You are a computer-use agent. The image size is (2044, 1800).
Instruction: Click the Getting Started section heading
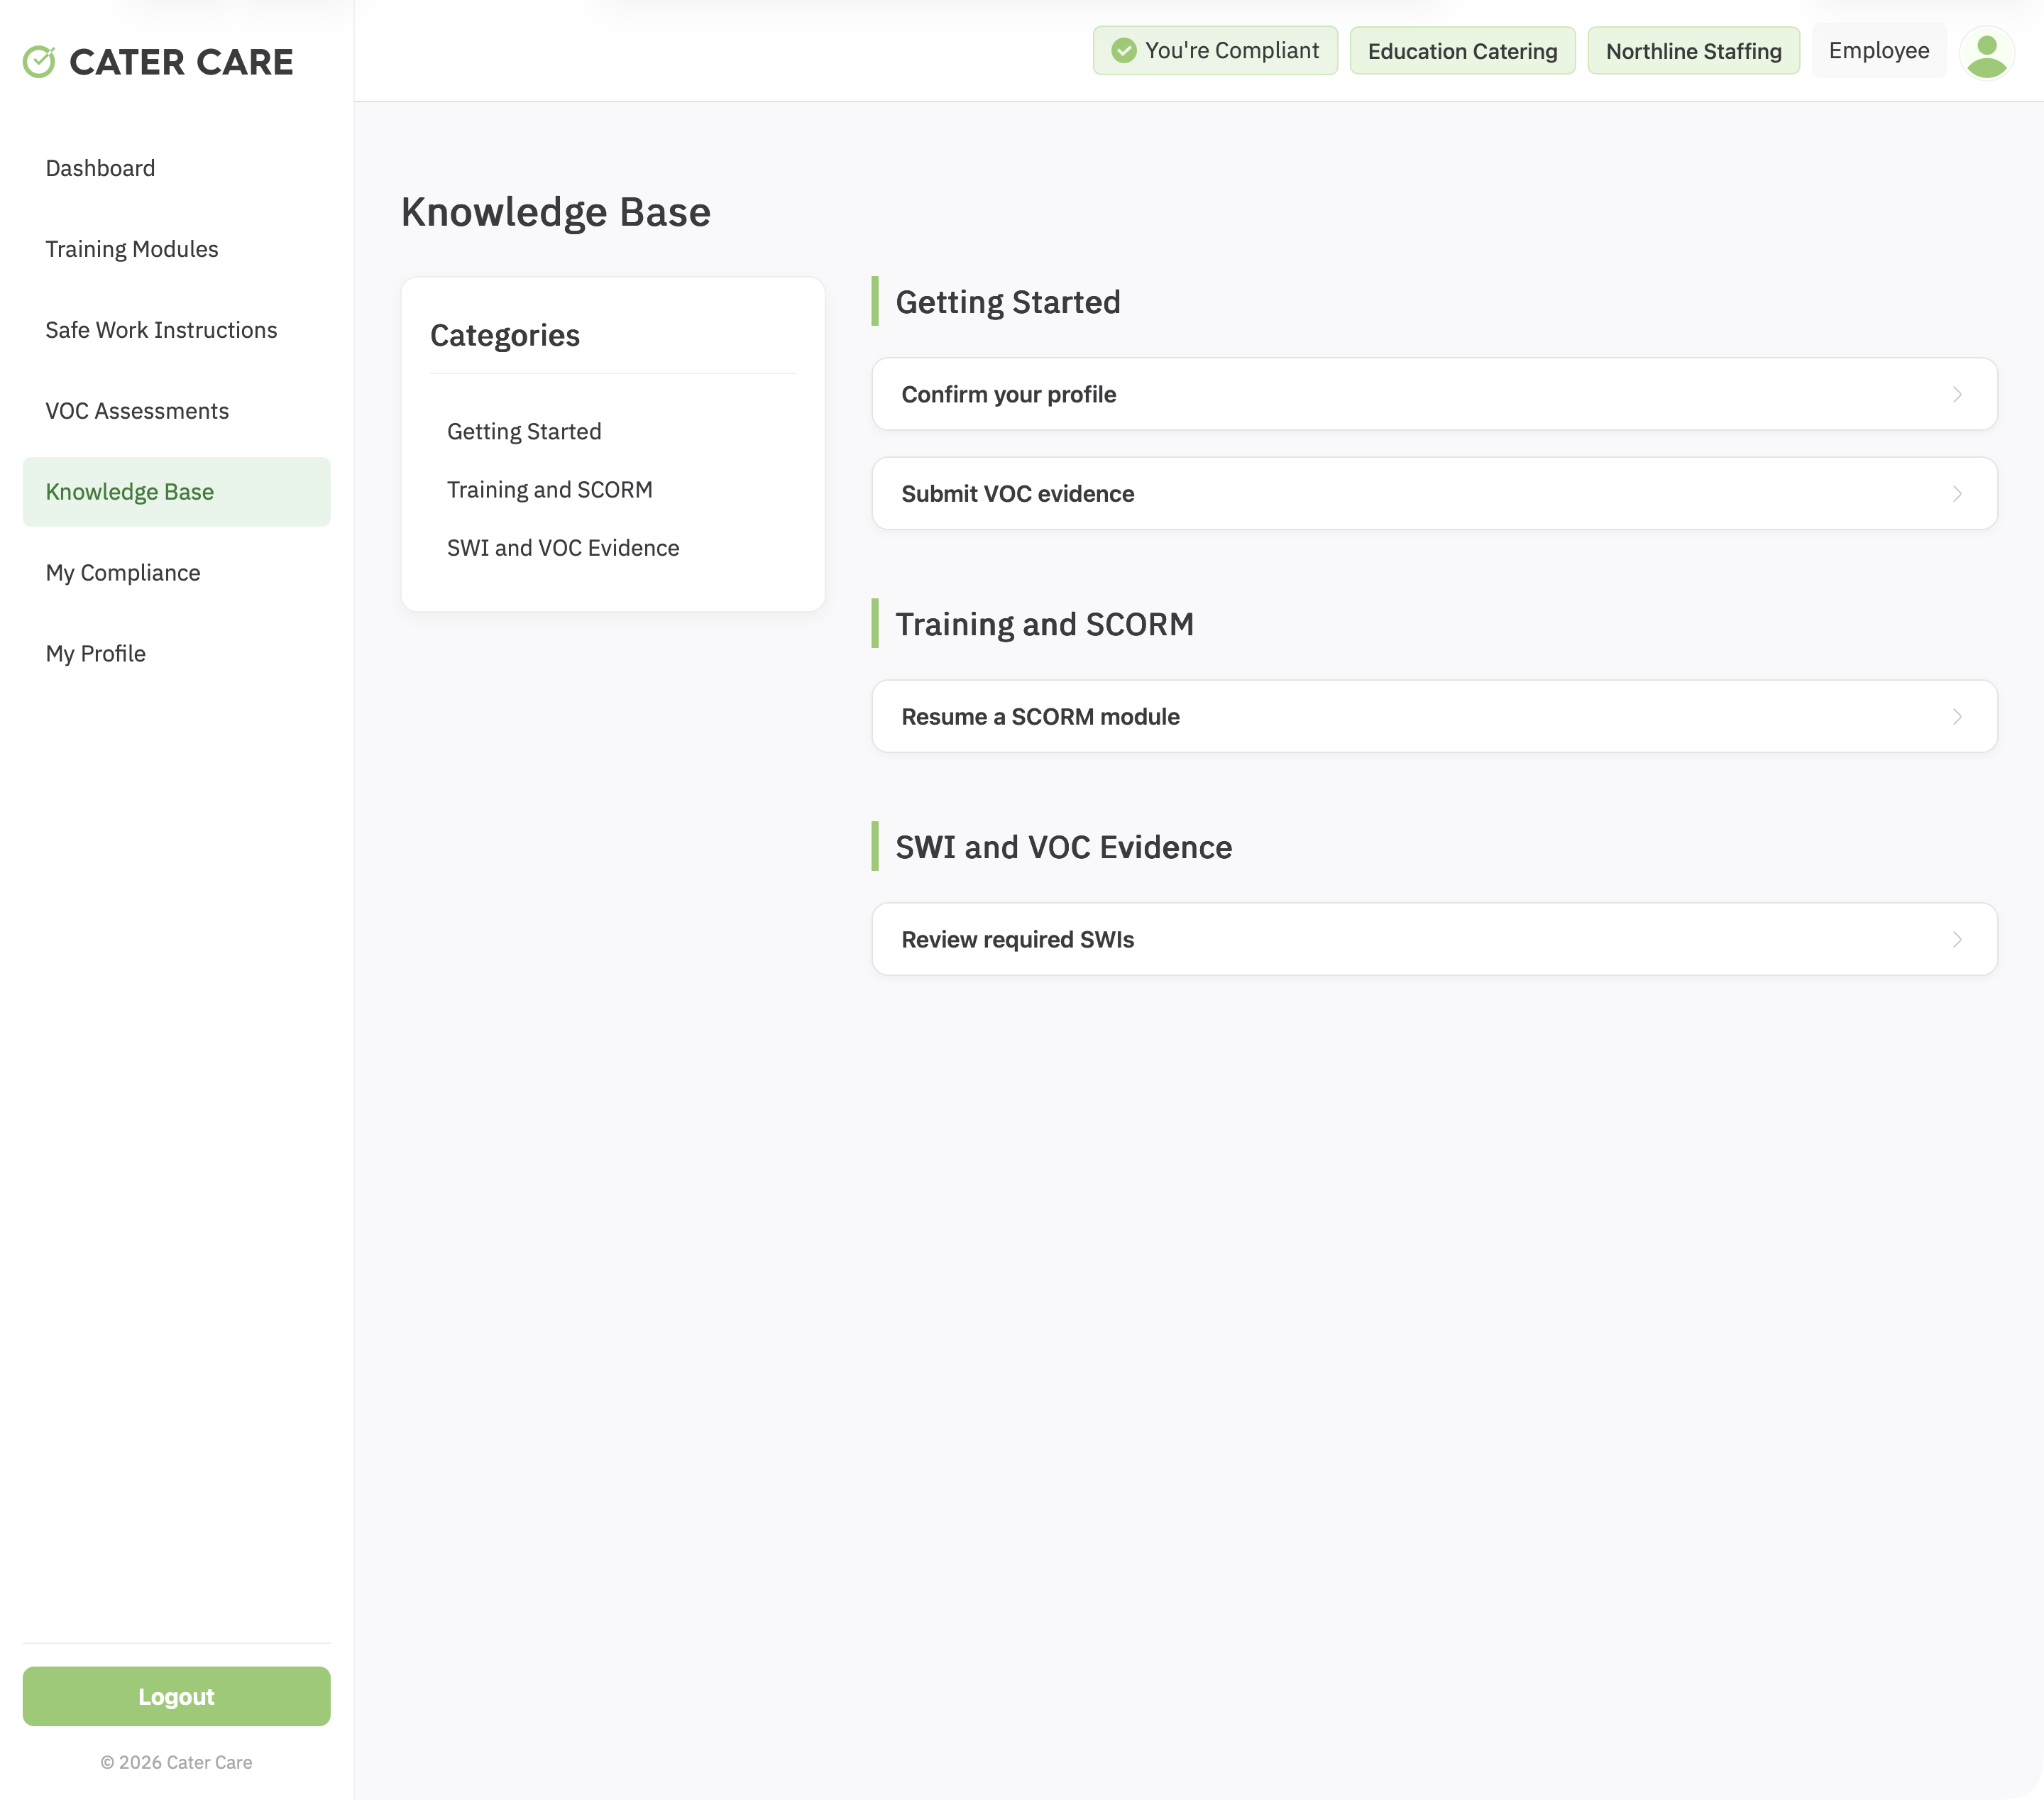point(1007,302)
